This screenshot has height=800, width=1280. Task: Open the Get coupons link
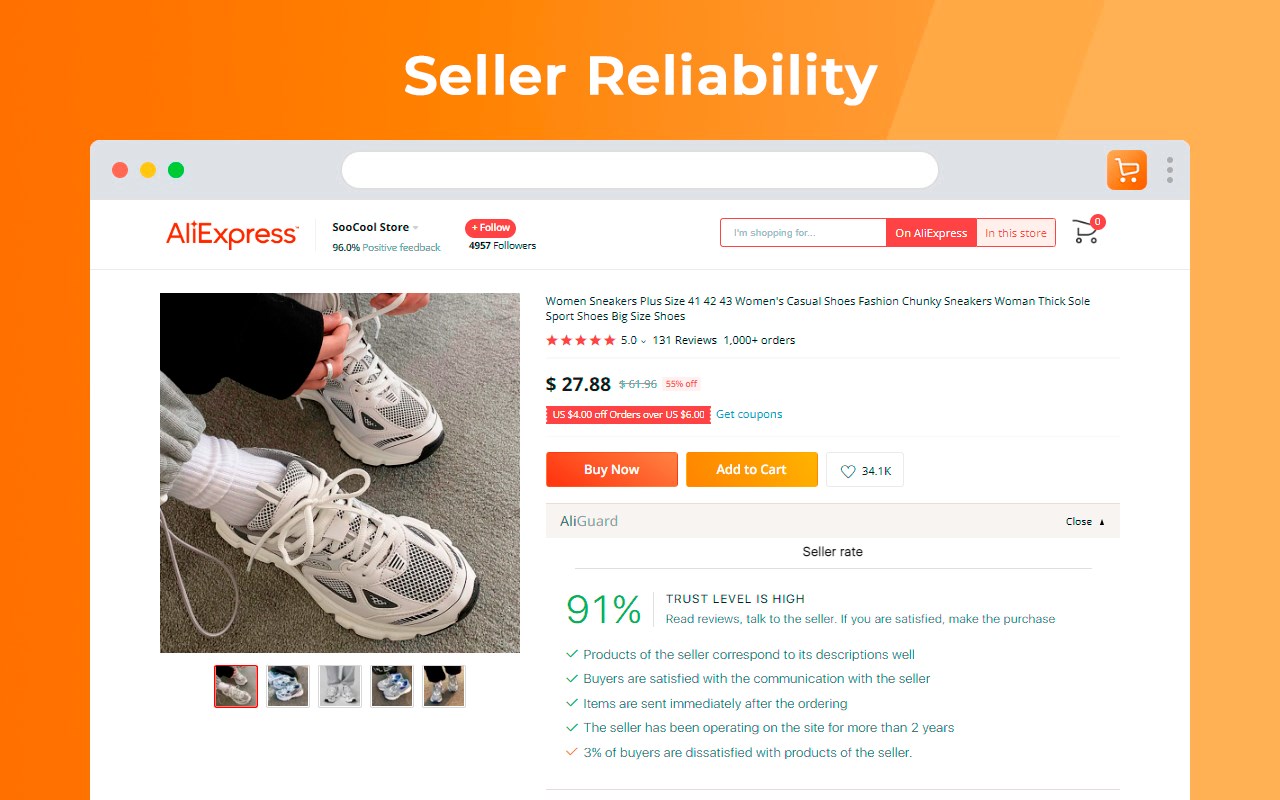point(749,414)
